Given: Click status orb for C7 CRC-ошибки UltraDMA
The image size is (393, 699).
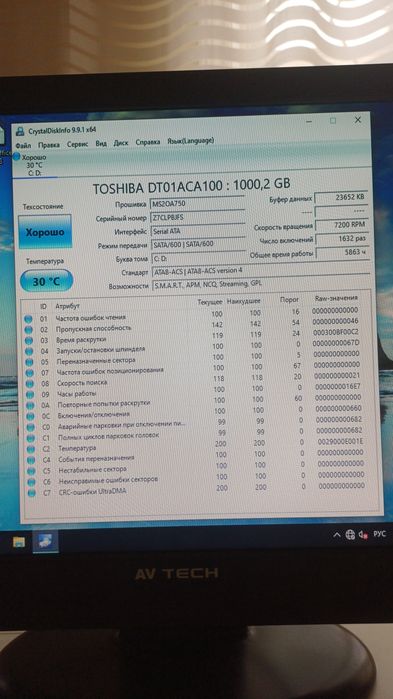Looking at the screenshot, I should (32, 493).
